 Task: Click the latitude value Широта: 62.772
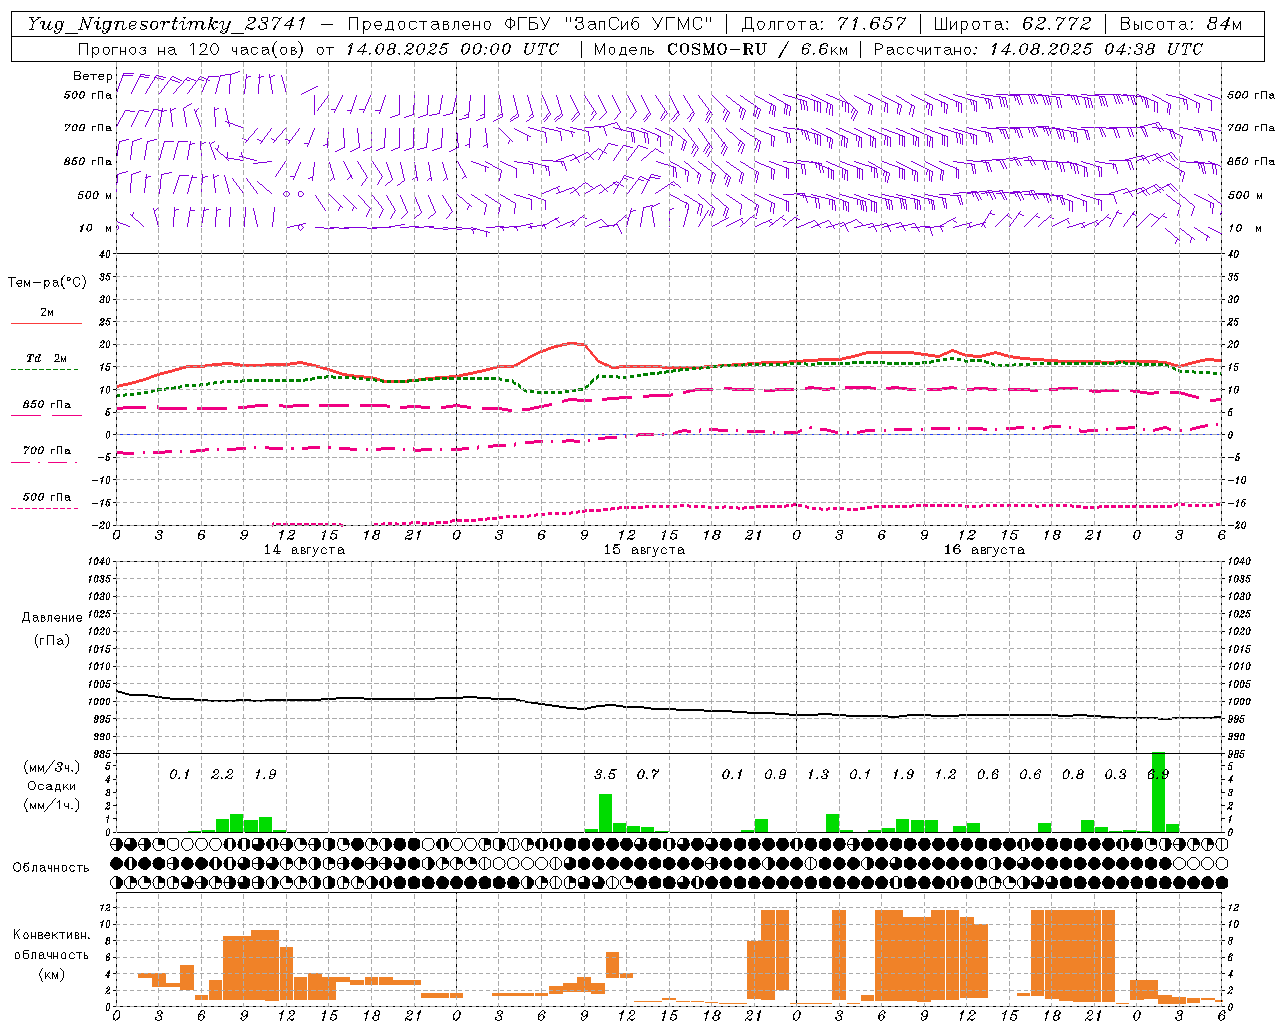[x=1012, y=24]
